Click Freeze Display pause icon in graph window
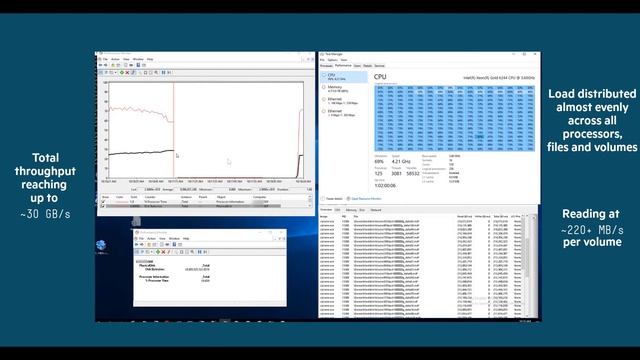The height and width of the screenshot is (360, 640). [163, 73]
